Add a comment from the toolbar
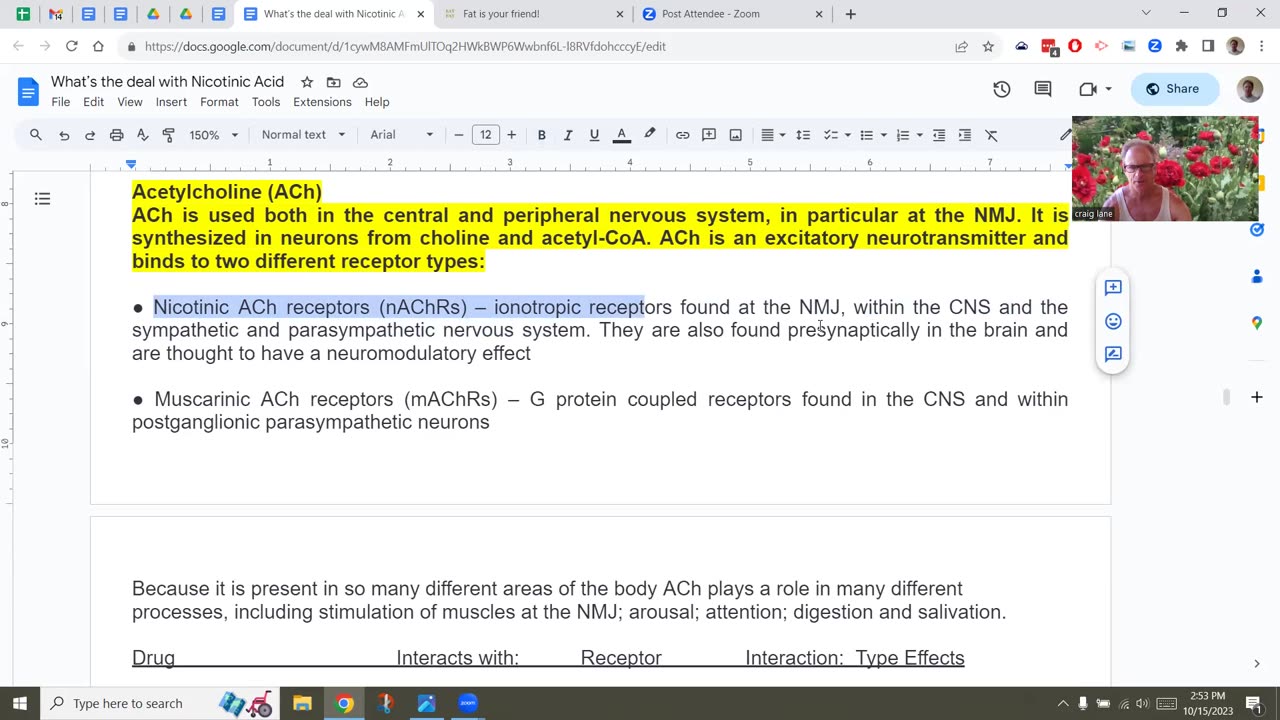Viewport: 1280px width, 720px height. tap(709, 135)
